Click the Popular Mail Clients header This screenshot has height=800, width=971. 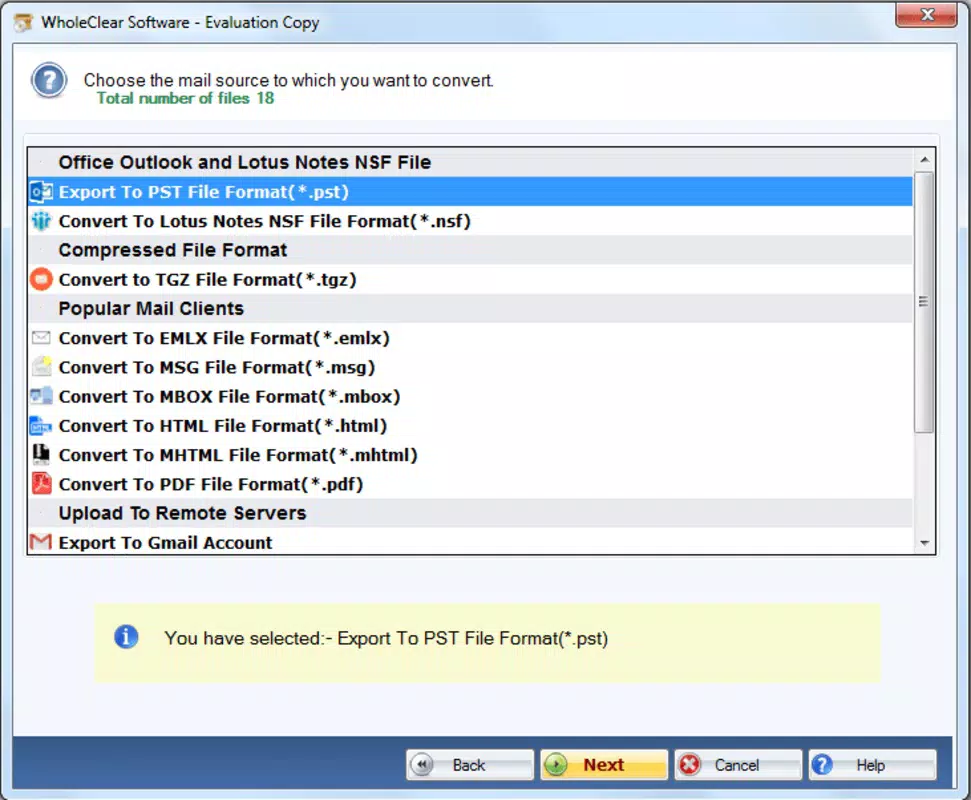click(470, 308)
